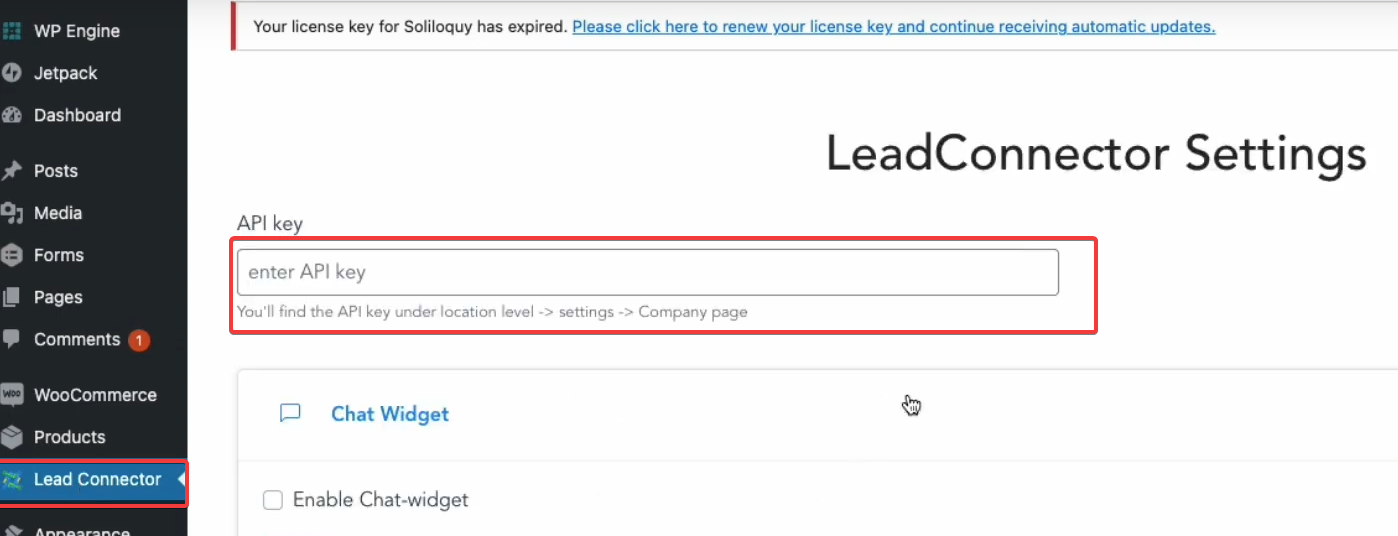Enable the Chat-widget checkbox
The width and height of the screenshot is (1398, 536).
coord(273,500)
